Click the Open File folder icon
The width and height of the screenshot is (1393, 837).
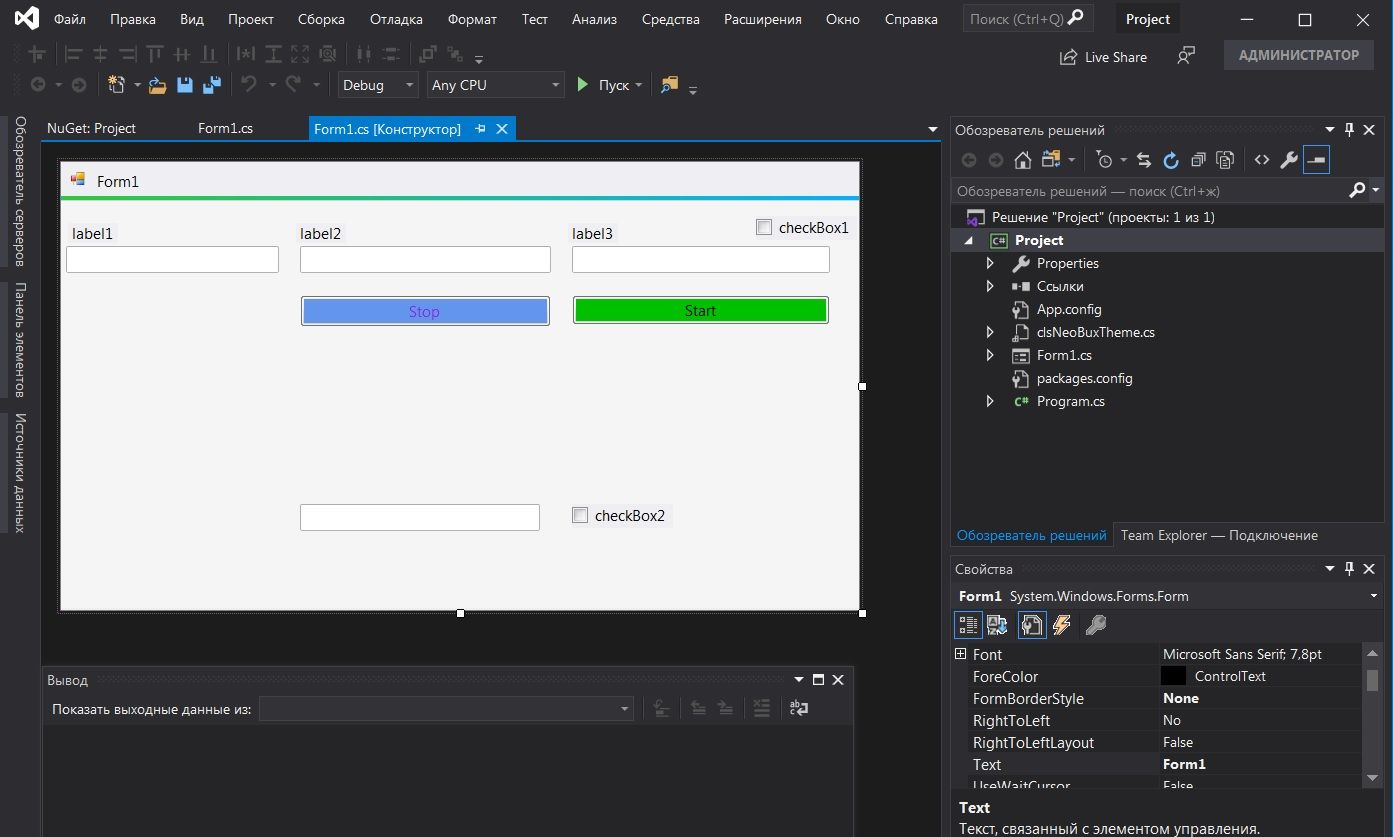157,85
